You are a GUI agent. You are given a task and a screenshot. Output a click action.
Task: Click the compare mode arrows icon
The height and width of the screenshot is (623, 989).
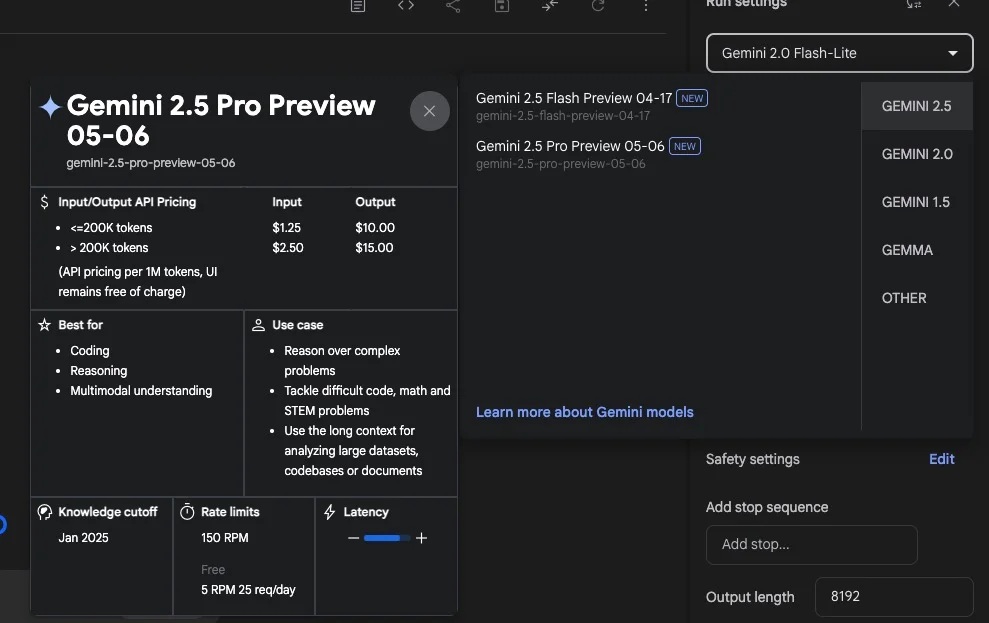[550, 6]
